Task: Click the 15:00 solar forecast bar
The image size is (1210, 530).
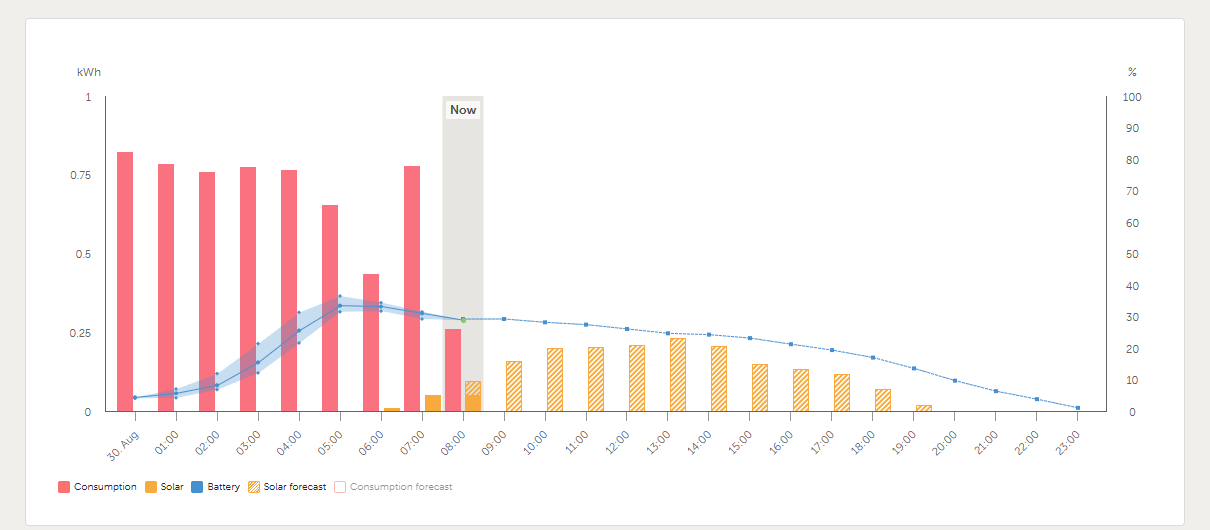Action: point(760,387)
